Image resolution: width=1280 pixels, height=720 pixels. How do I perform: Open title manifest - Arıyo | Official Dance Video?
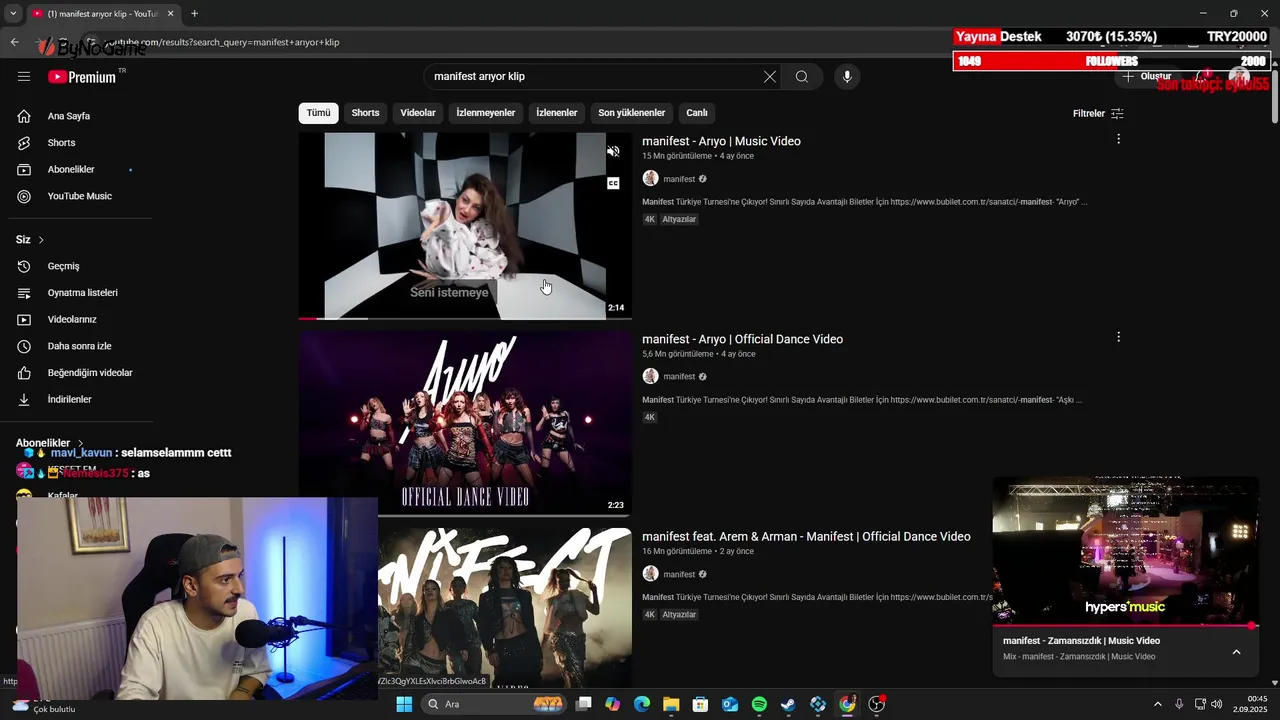pos(742,339)
